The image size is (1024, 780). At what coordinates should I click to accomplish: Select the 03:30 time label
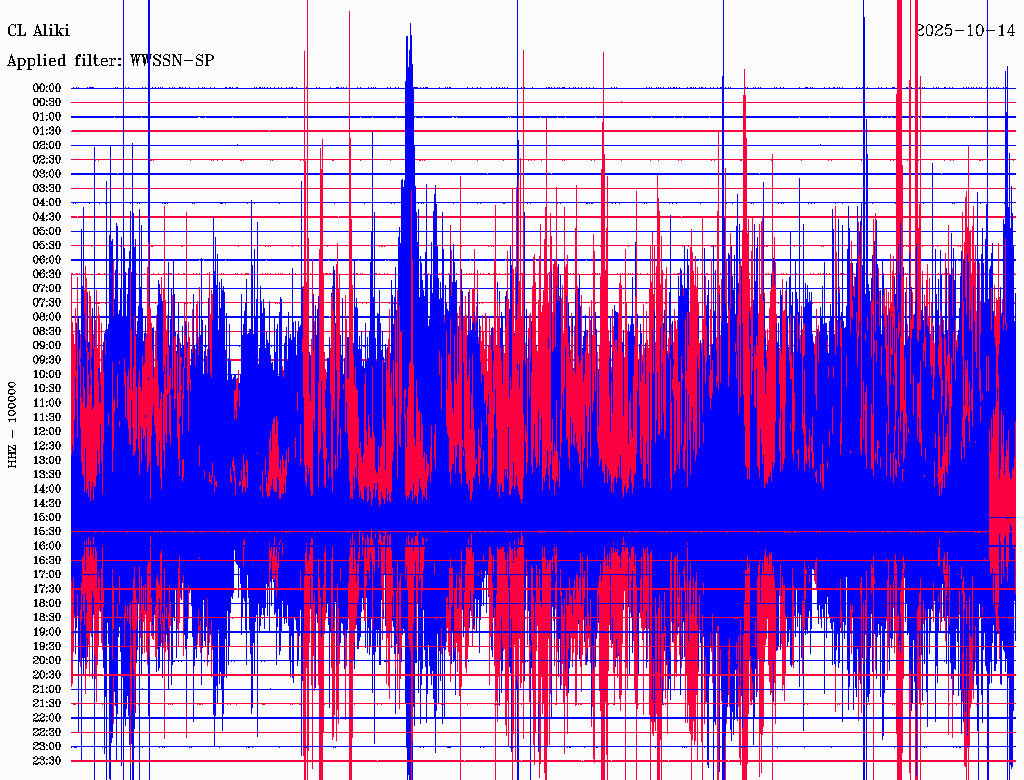[x=47, y=188]
